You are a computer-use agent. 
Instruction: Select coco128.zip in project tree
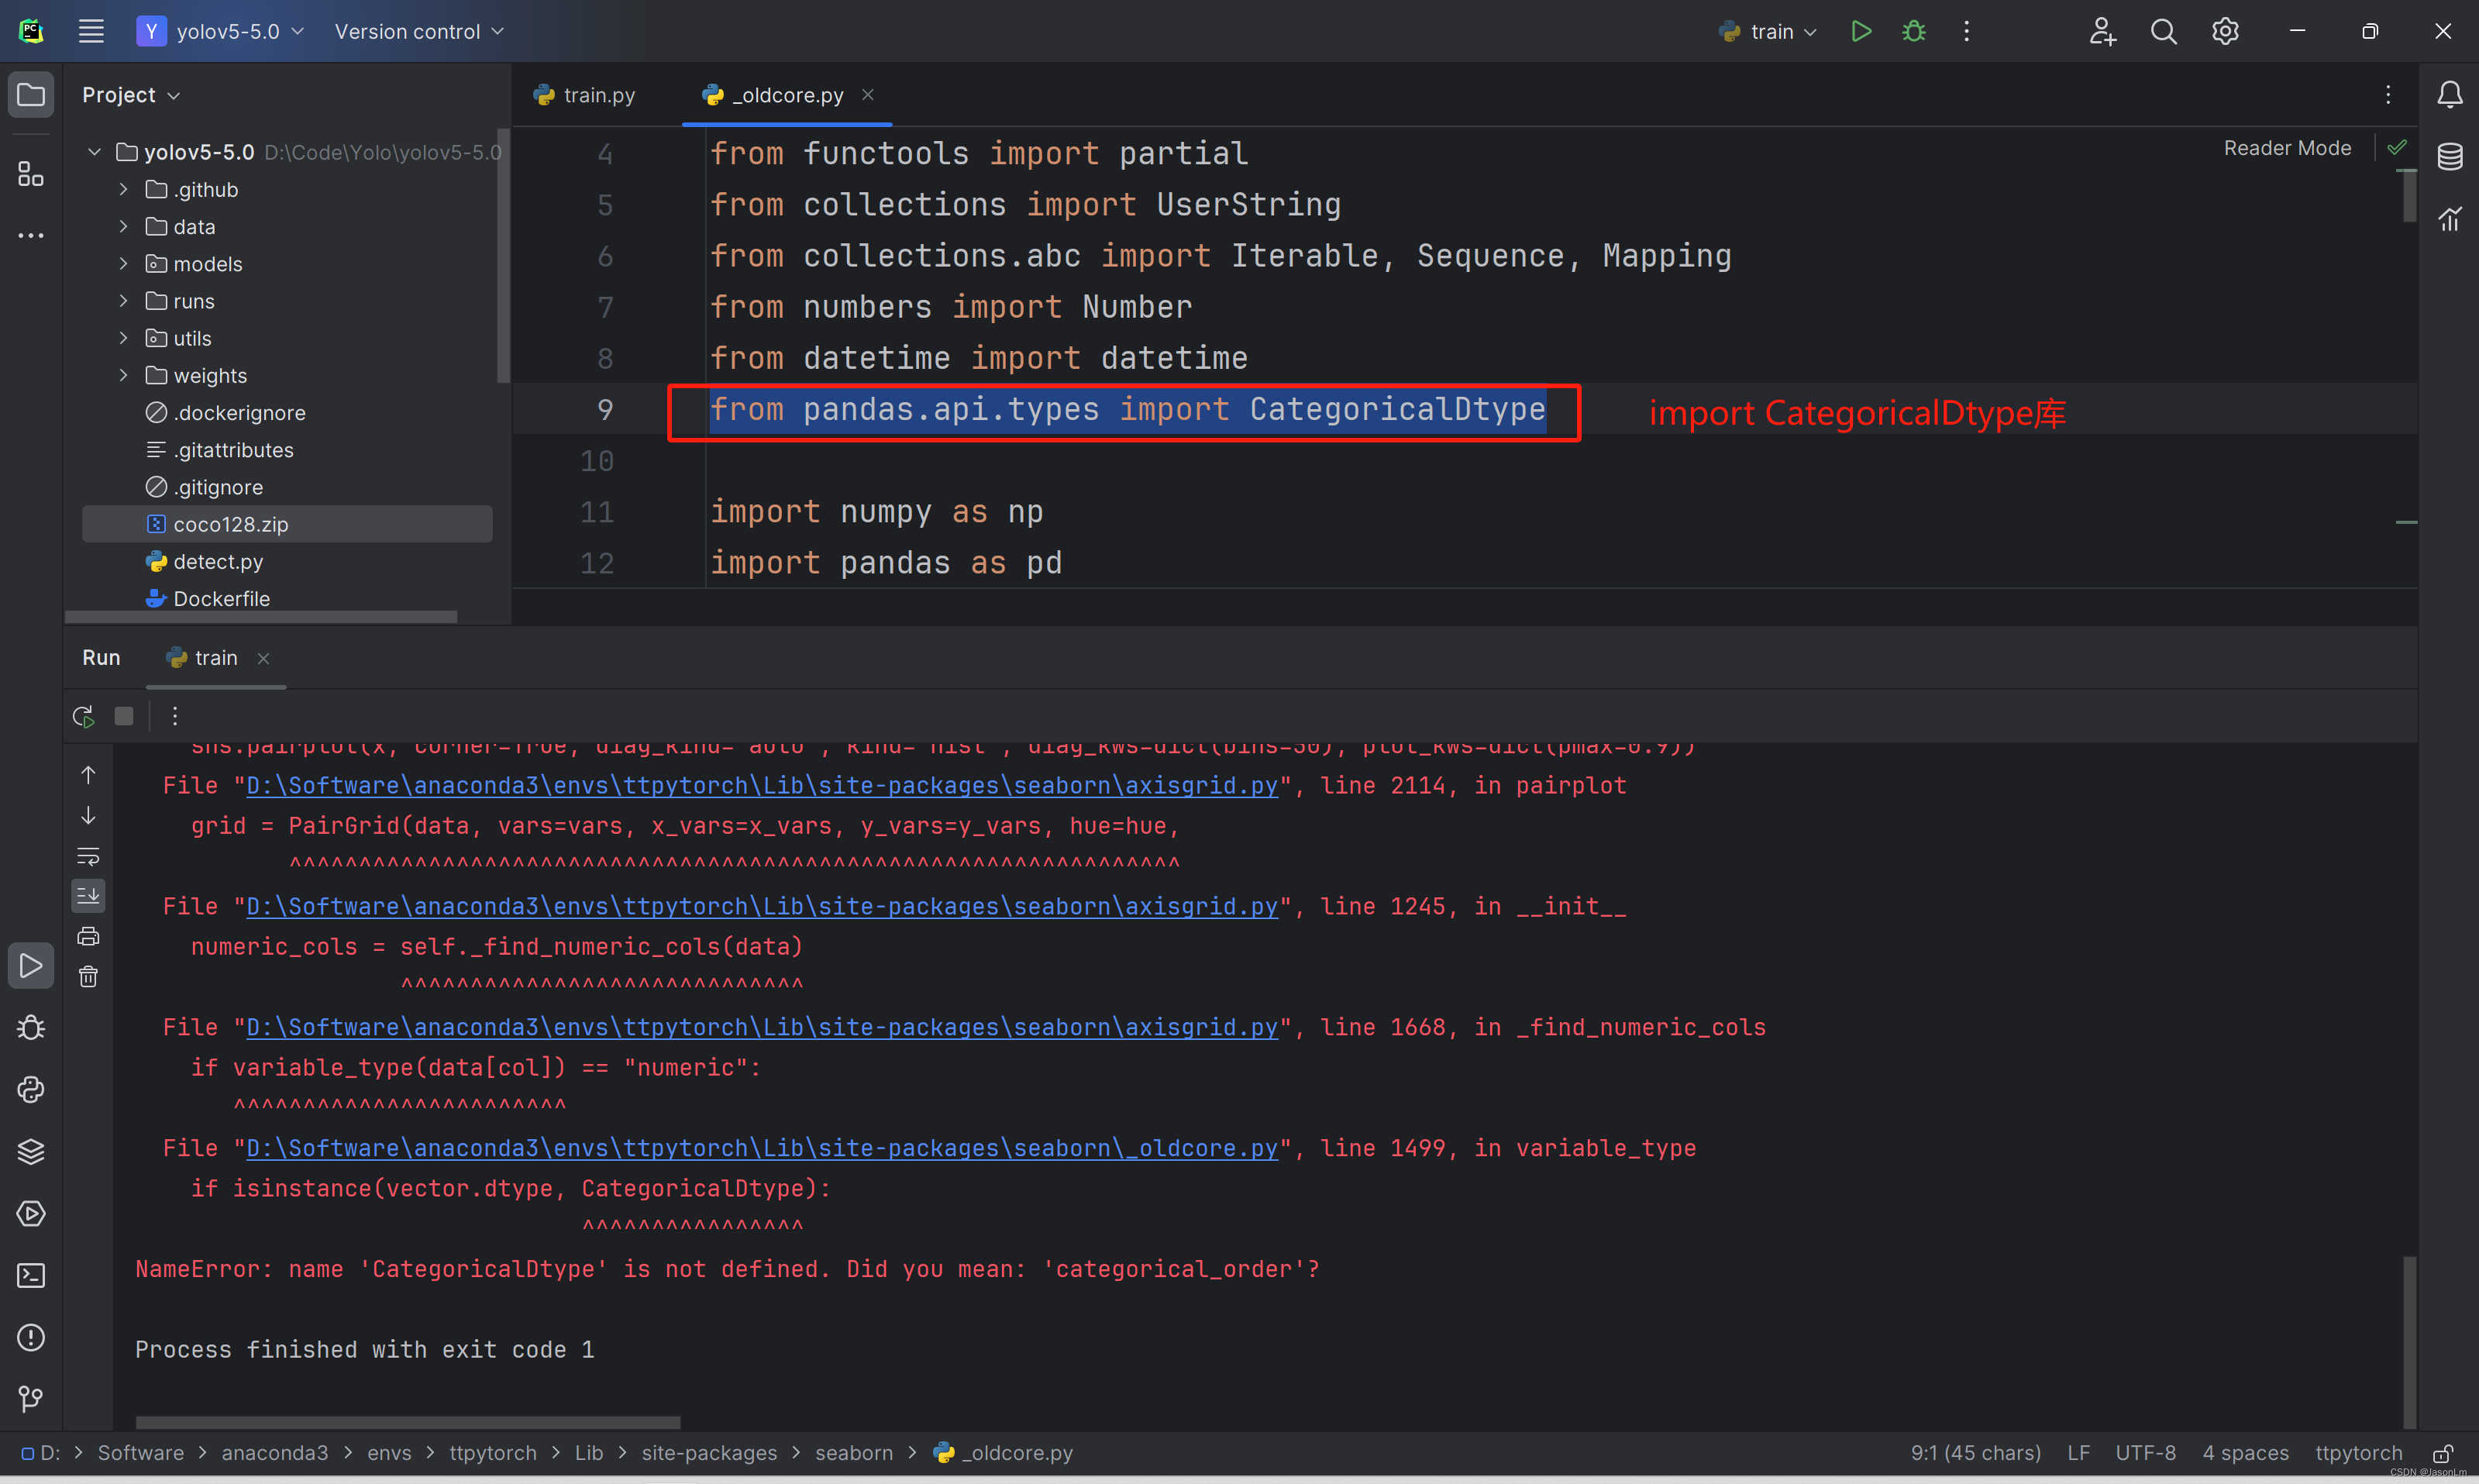(x=287, y=524)
